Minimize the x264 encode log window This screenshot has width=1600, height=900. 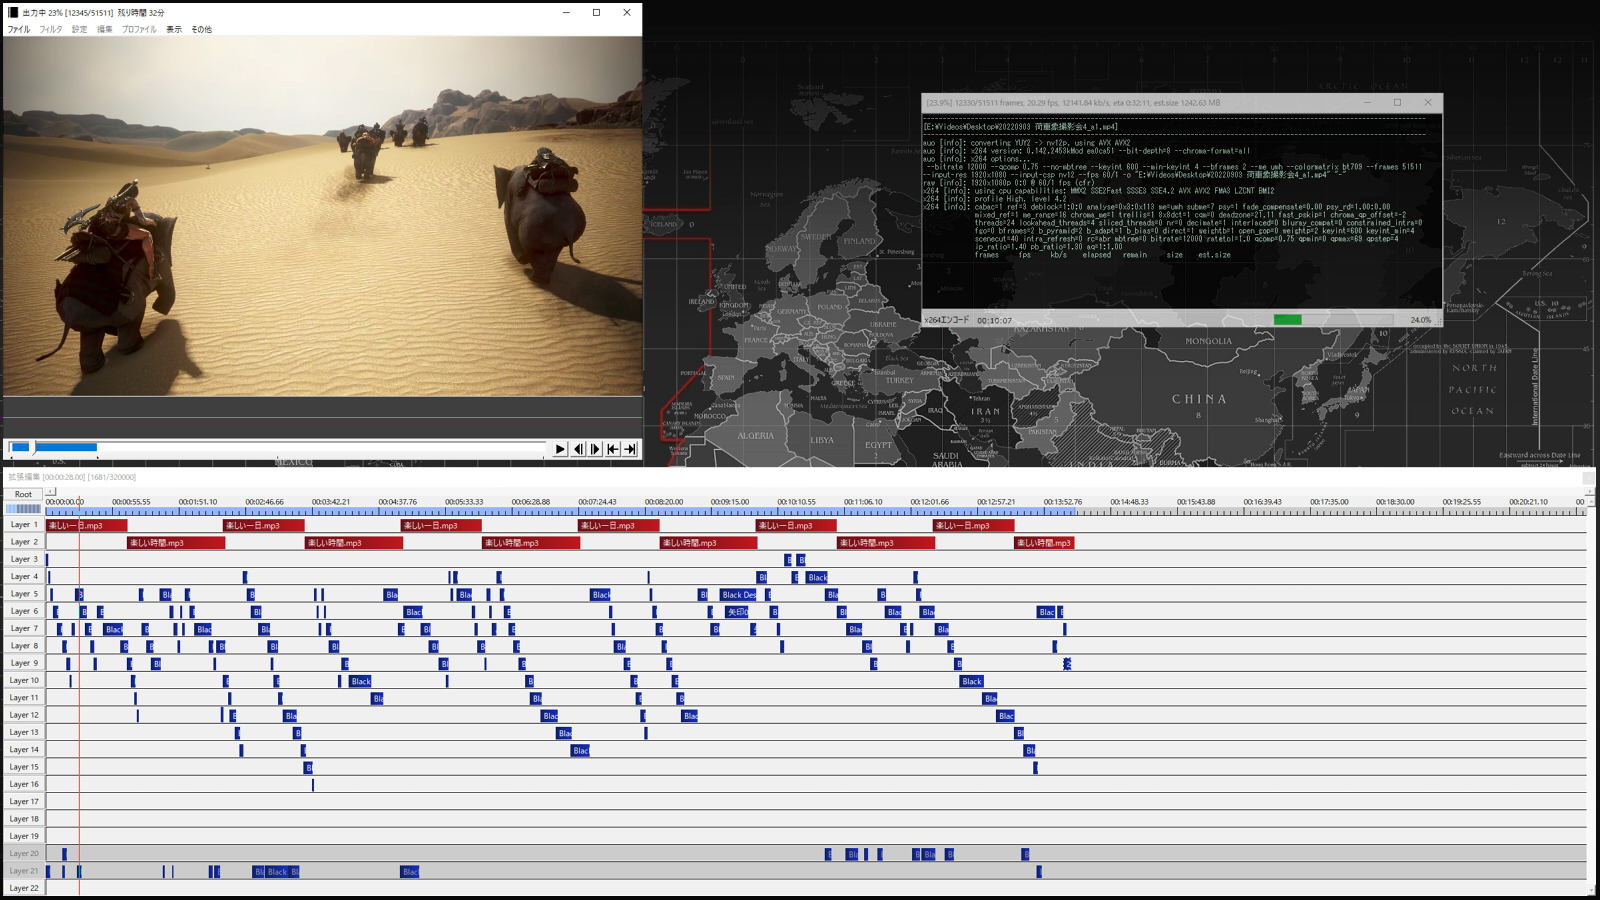pos(1367,102)
